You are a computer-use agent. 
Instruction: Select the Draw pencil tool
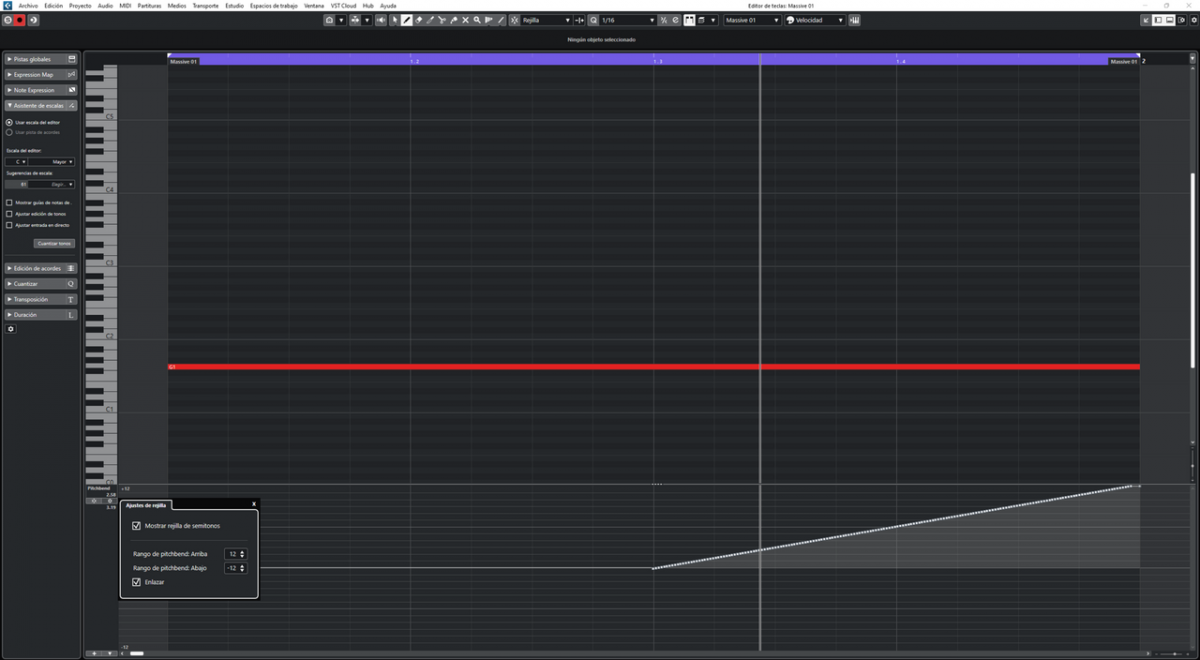coord(406,20)
